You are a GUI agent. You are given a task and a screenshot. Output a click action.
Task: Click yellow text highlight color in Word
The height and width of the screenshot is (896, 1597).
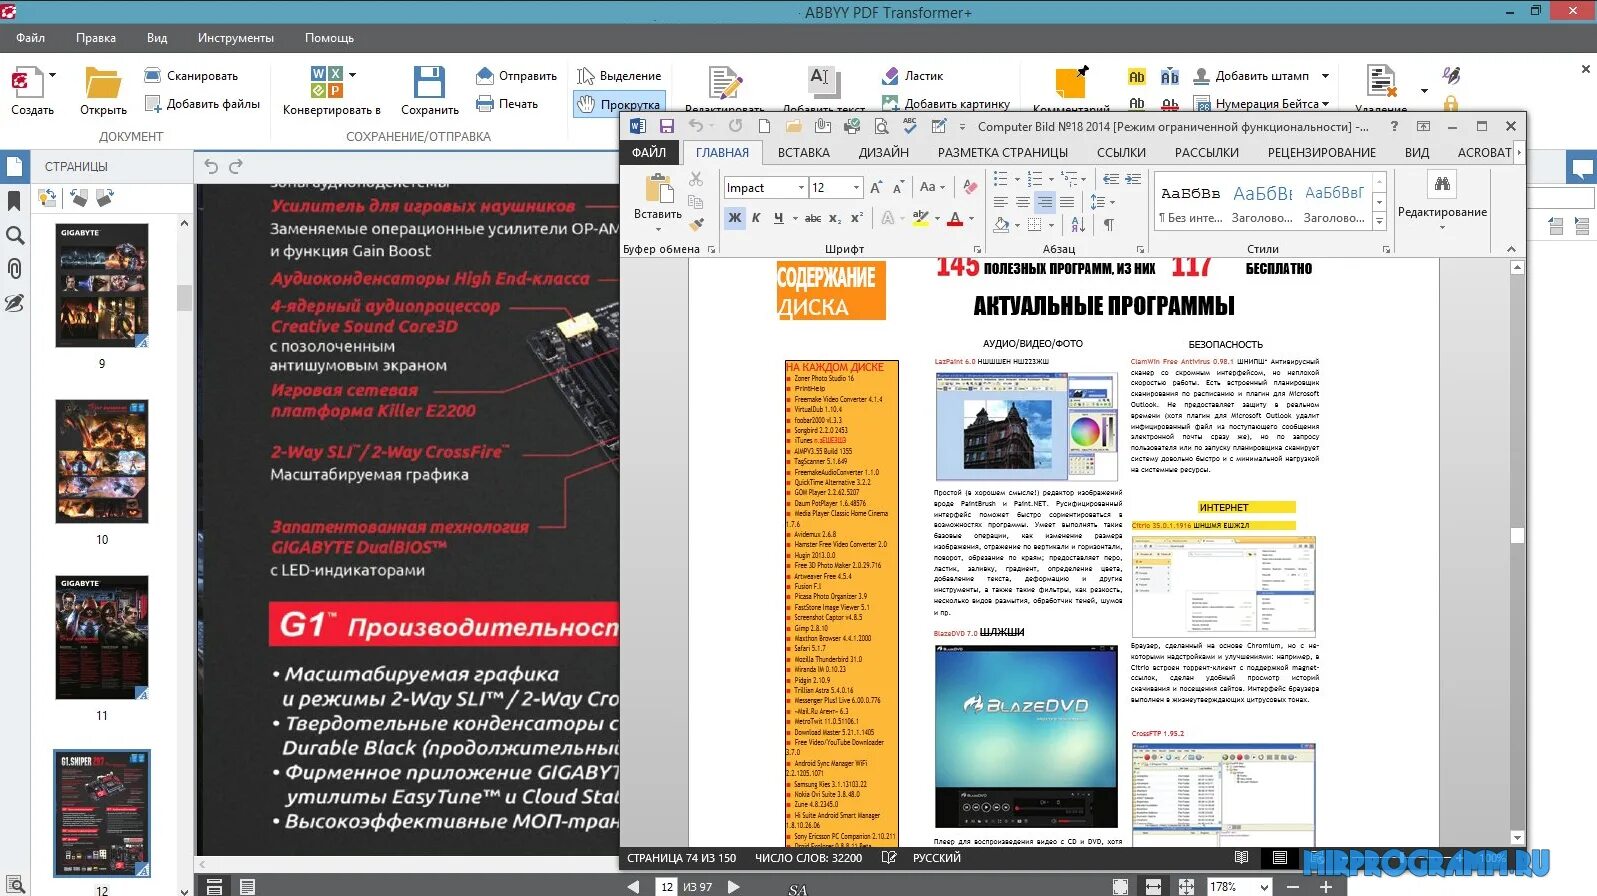921,218
